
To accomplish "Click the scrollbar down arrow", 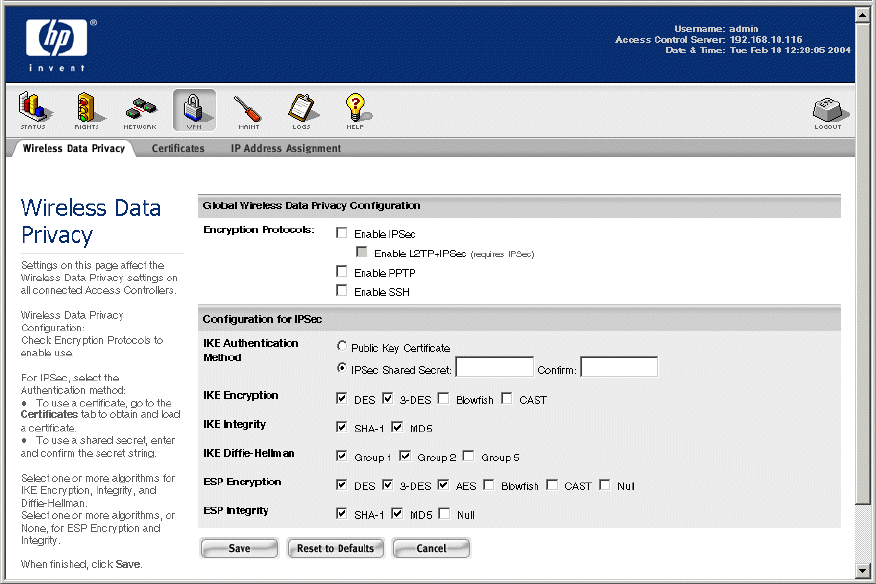I will click(863, 571).
